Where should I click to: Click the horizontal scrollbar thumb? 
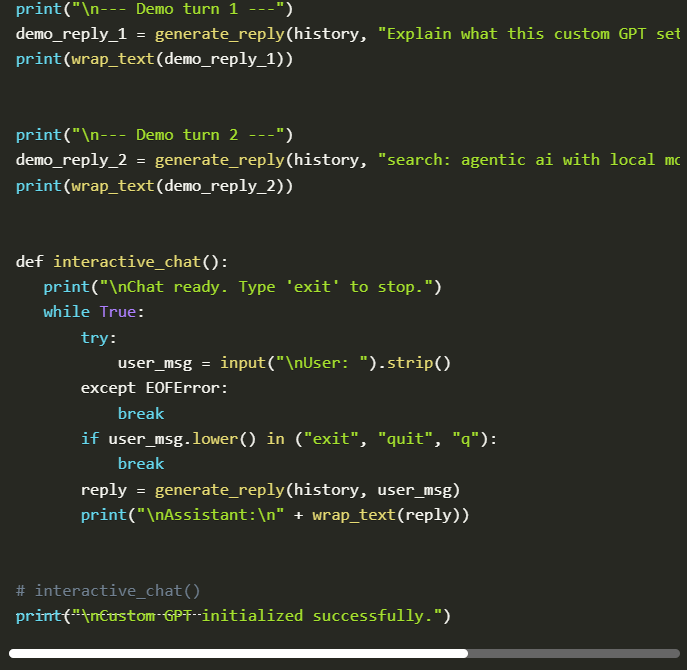[238, 653]
